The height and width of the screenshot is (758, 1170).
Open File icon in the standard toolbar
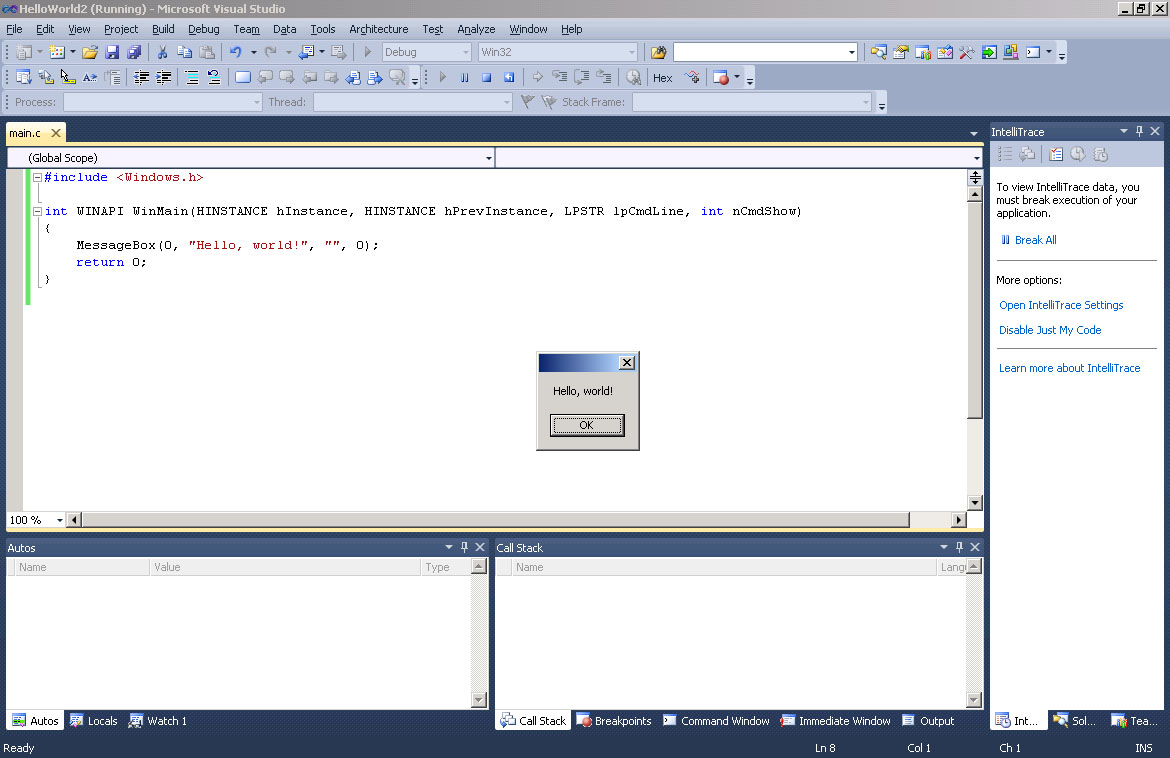pos(90,52)
